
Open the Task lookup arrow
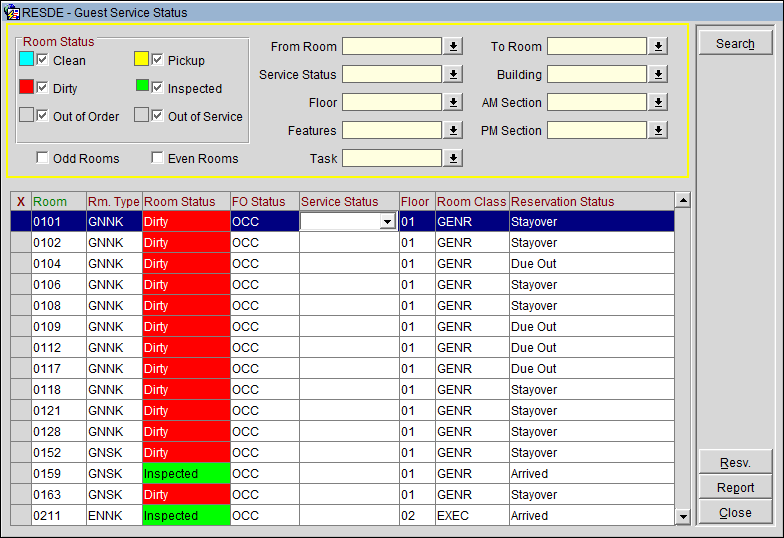[x=453, y=158]
